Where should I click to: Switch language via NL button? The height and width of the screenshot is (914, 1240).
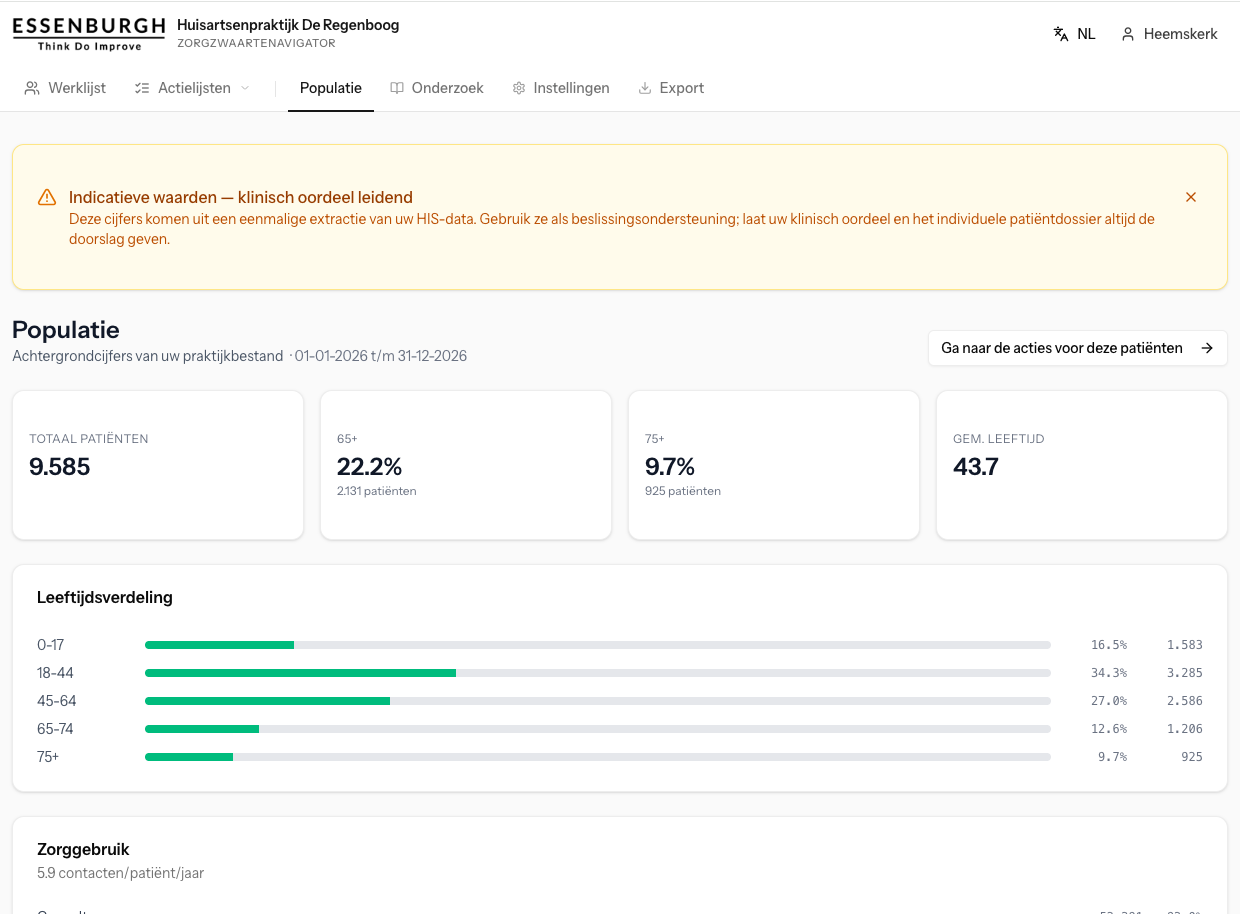tap(1075, 34)
